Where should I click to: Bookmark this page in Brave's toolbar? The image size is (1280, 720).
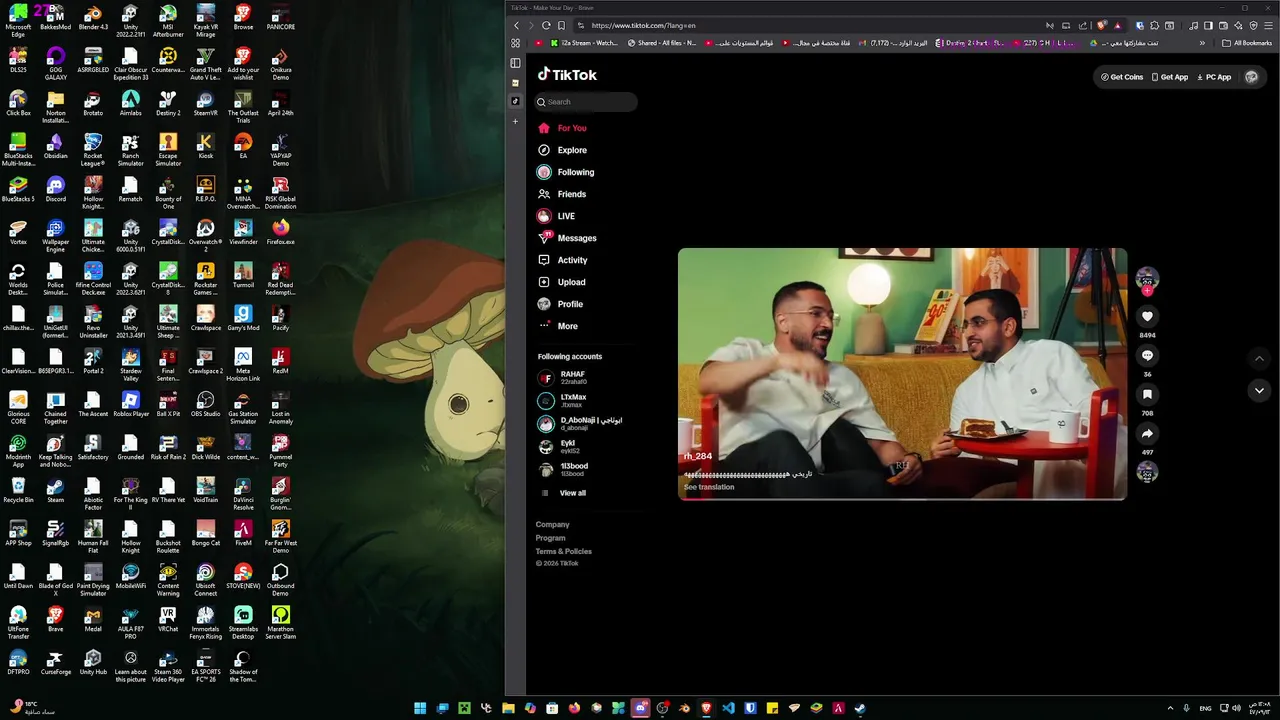tap(561, 25)
